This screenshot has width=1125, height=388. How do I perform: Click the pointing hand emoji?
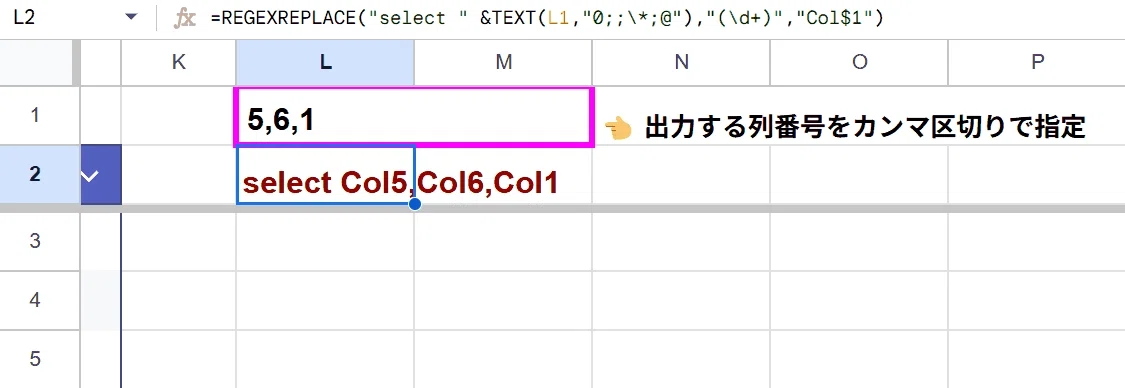[x=618, y=128]
